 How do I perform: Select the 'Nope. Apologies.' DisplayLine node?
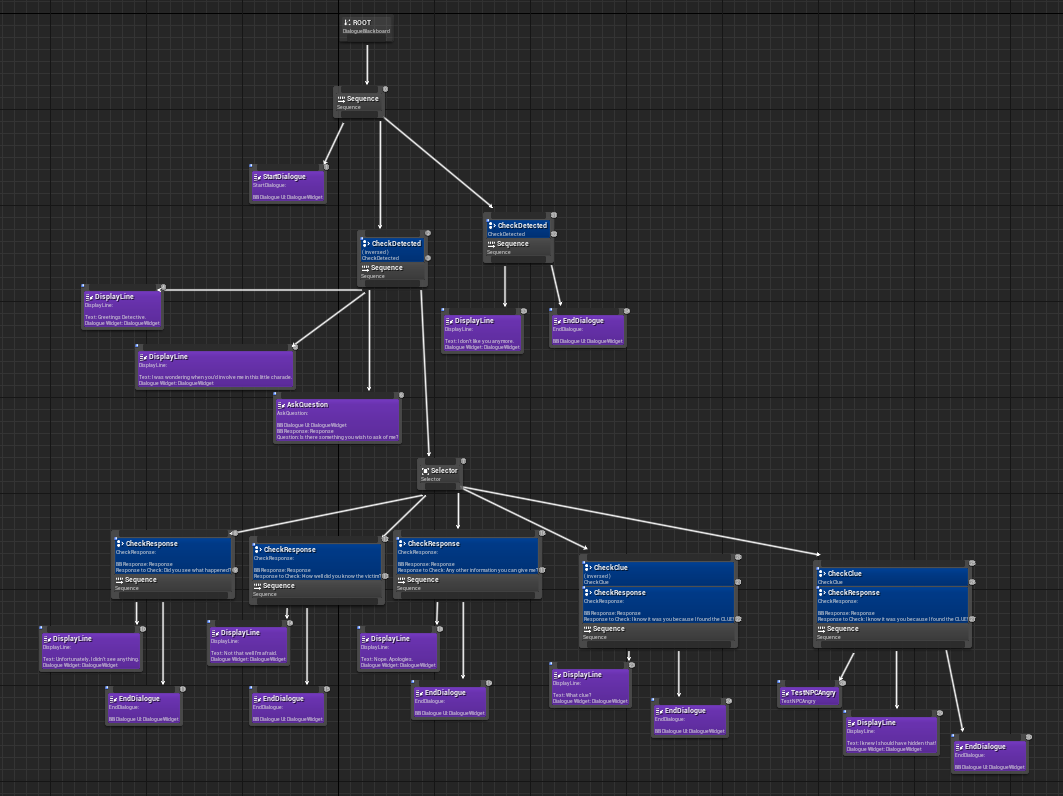pos(398,651)
